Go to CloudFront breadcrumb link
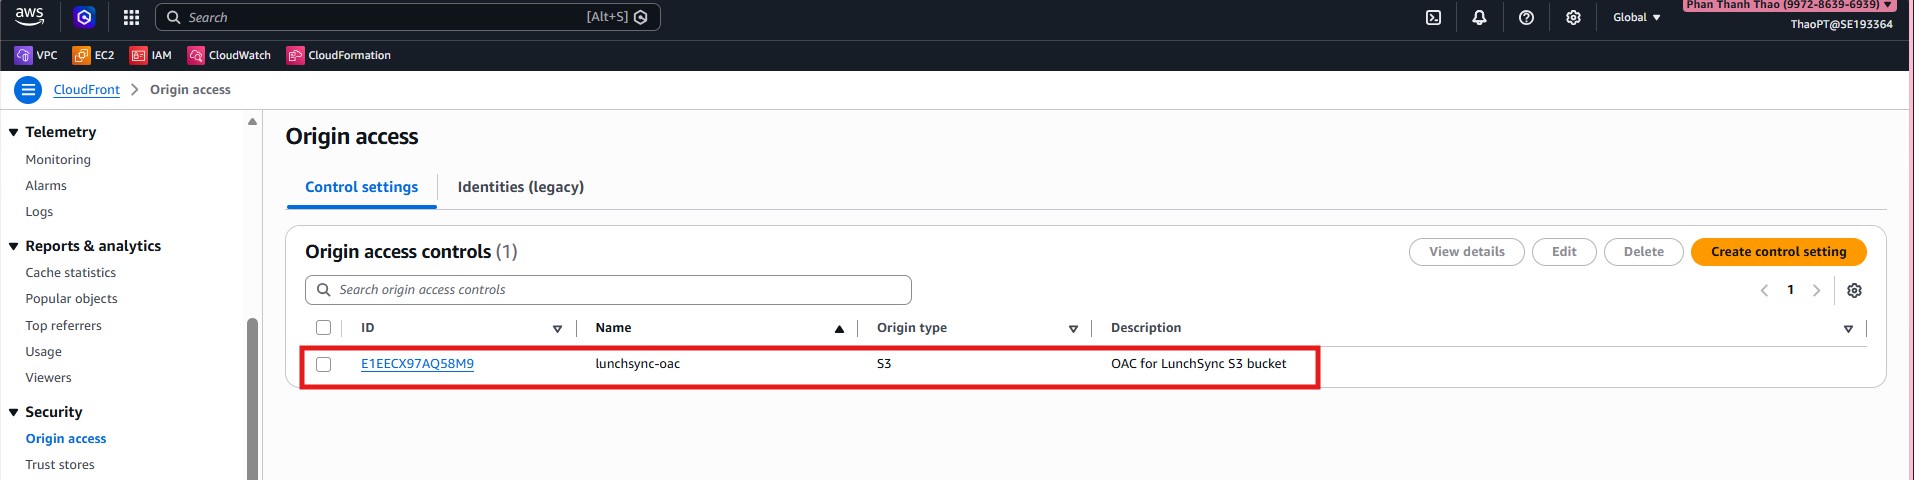1914x480 pixels. [86, 90]
